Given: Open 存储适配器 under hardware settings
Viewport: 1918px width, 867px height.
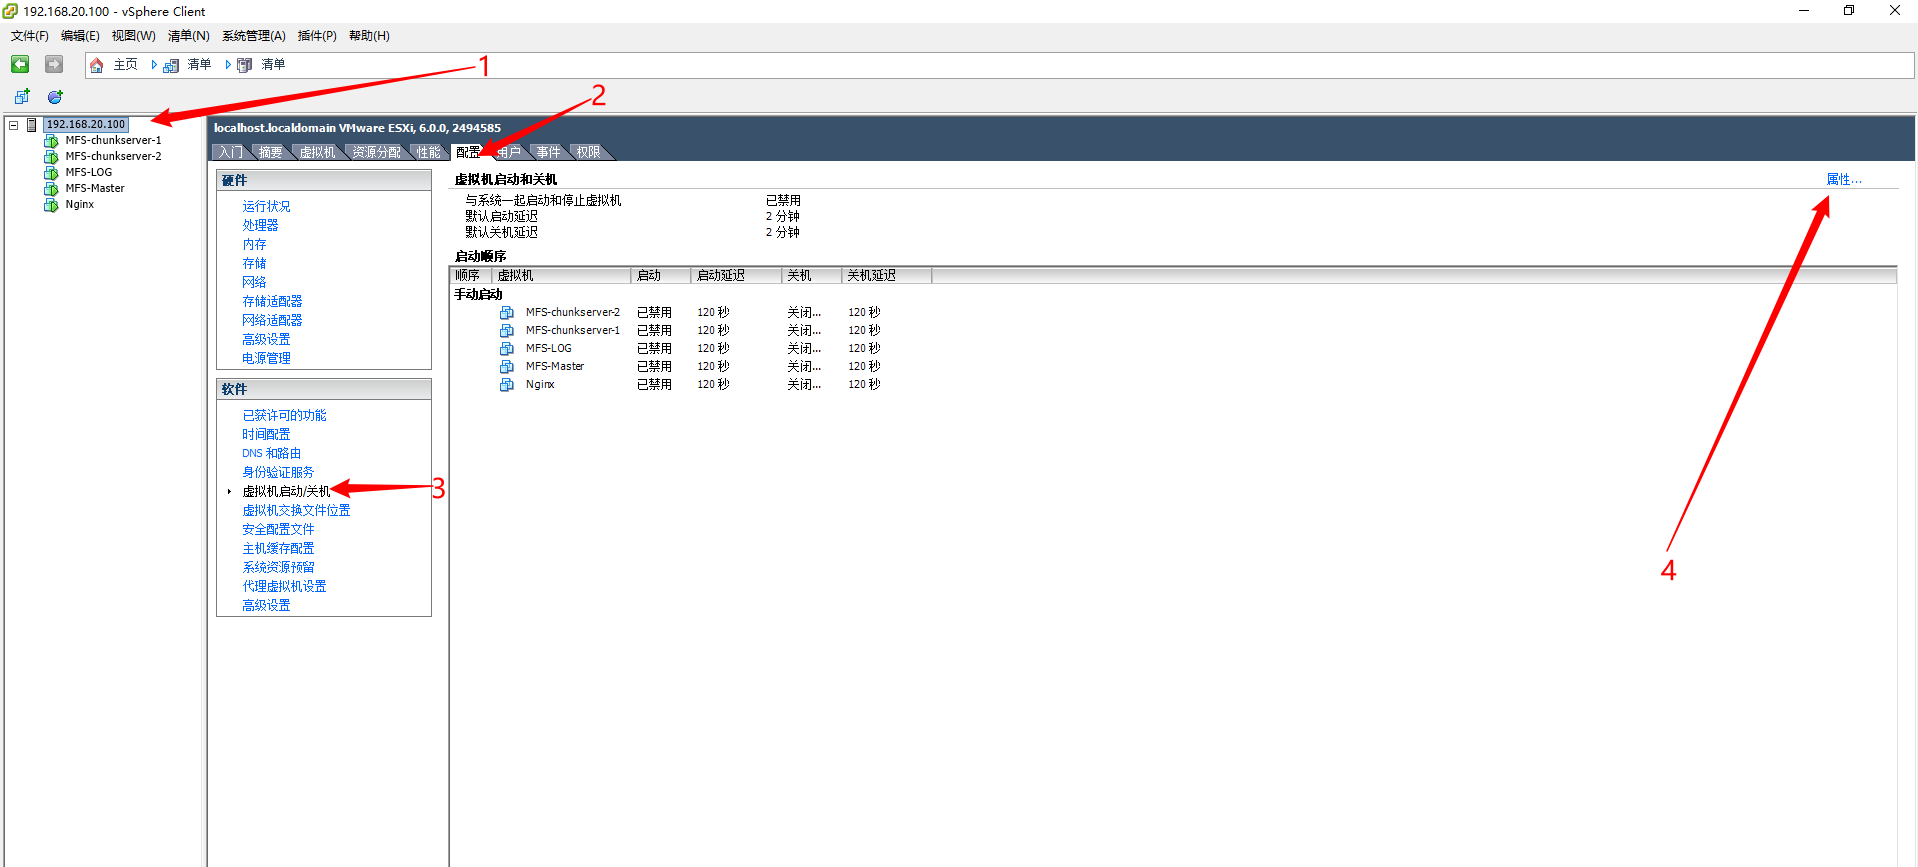Looking at the screenshot, I should click(272, 302).
